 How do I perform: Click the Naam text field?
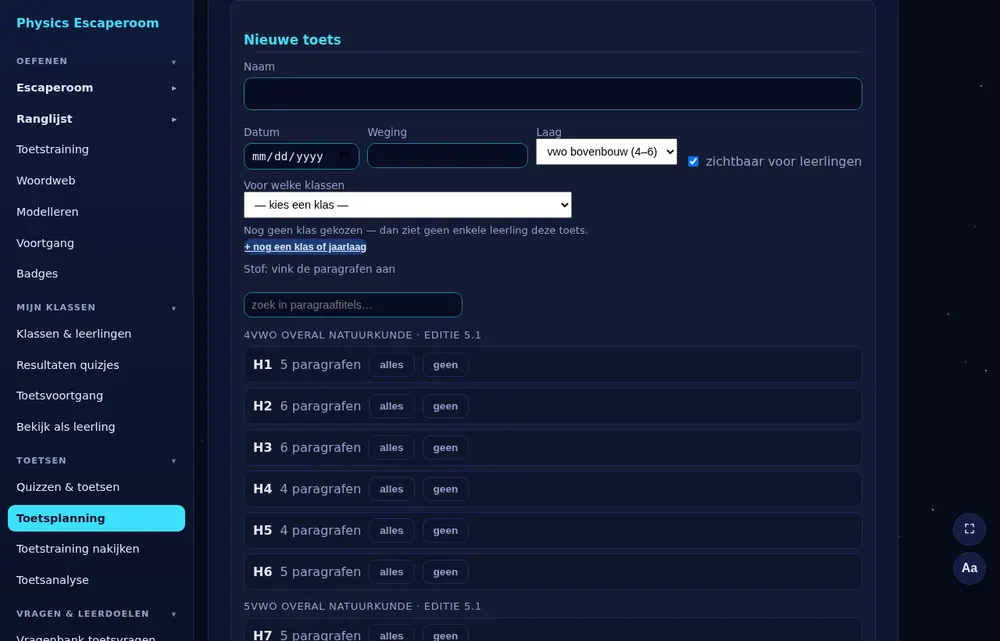(553, 94)
